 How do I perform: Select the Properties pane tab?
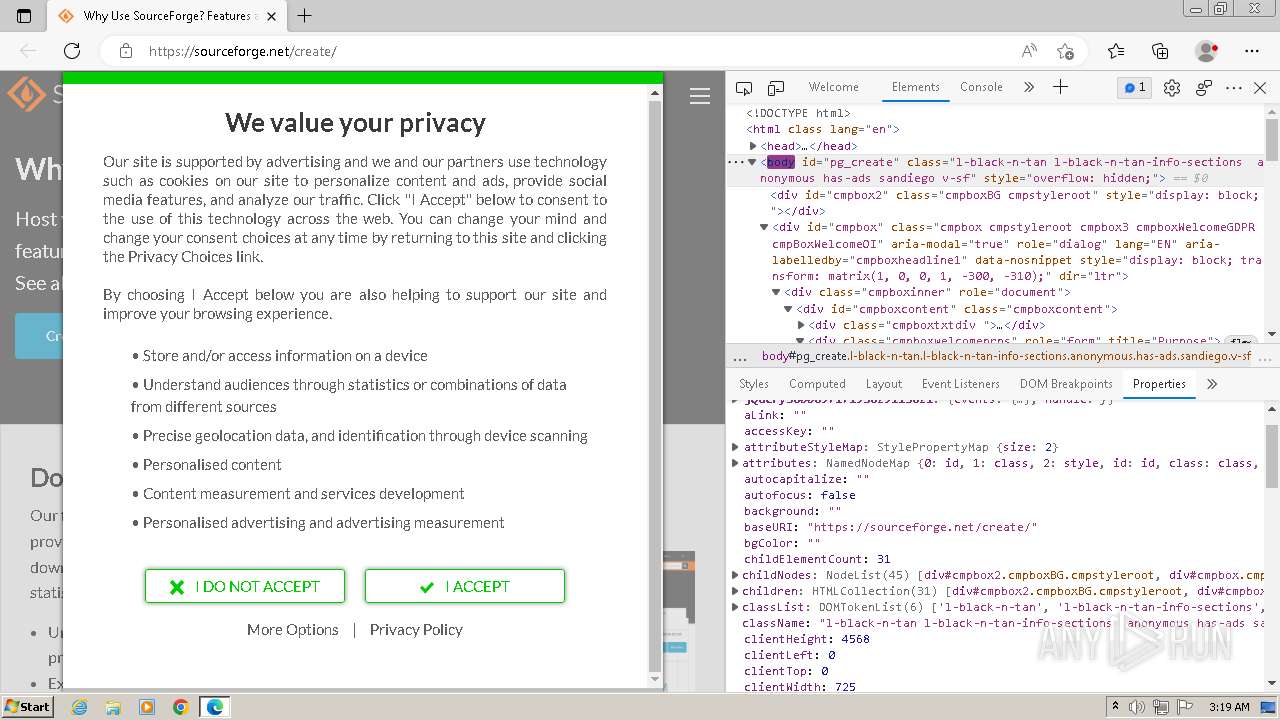tap(1159, 384)
